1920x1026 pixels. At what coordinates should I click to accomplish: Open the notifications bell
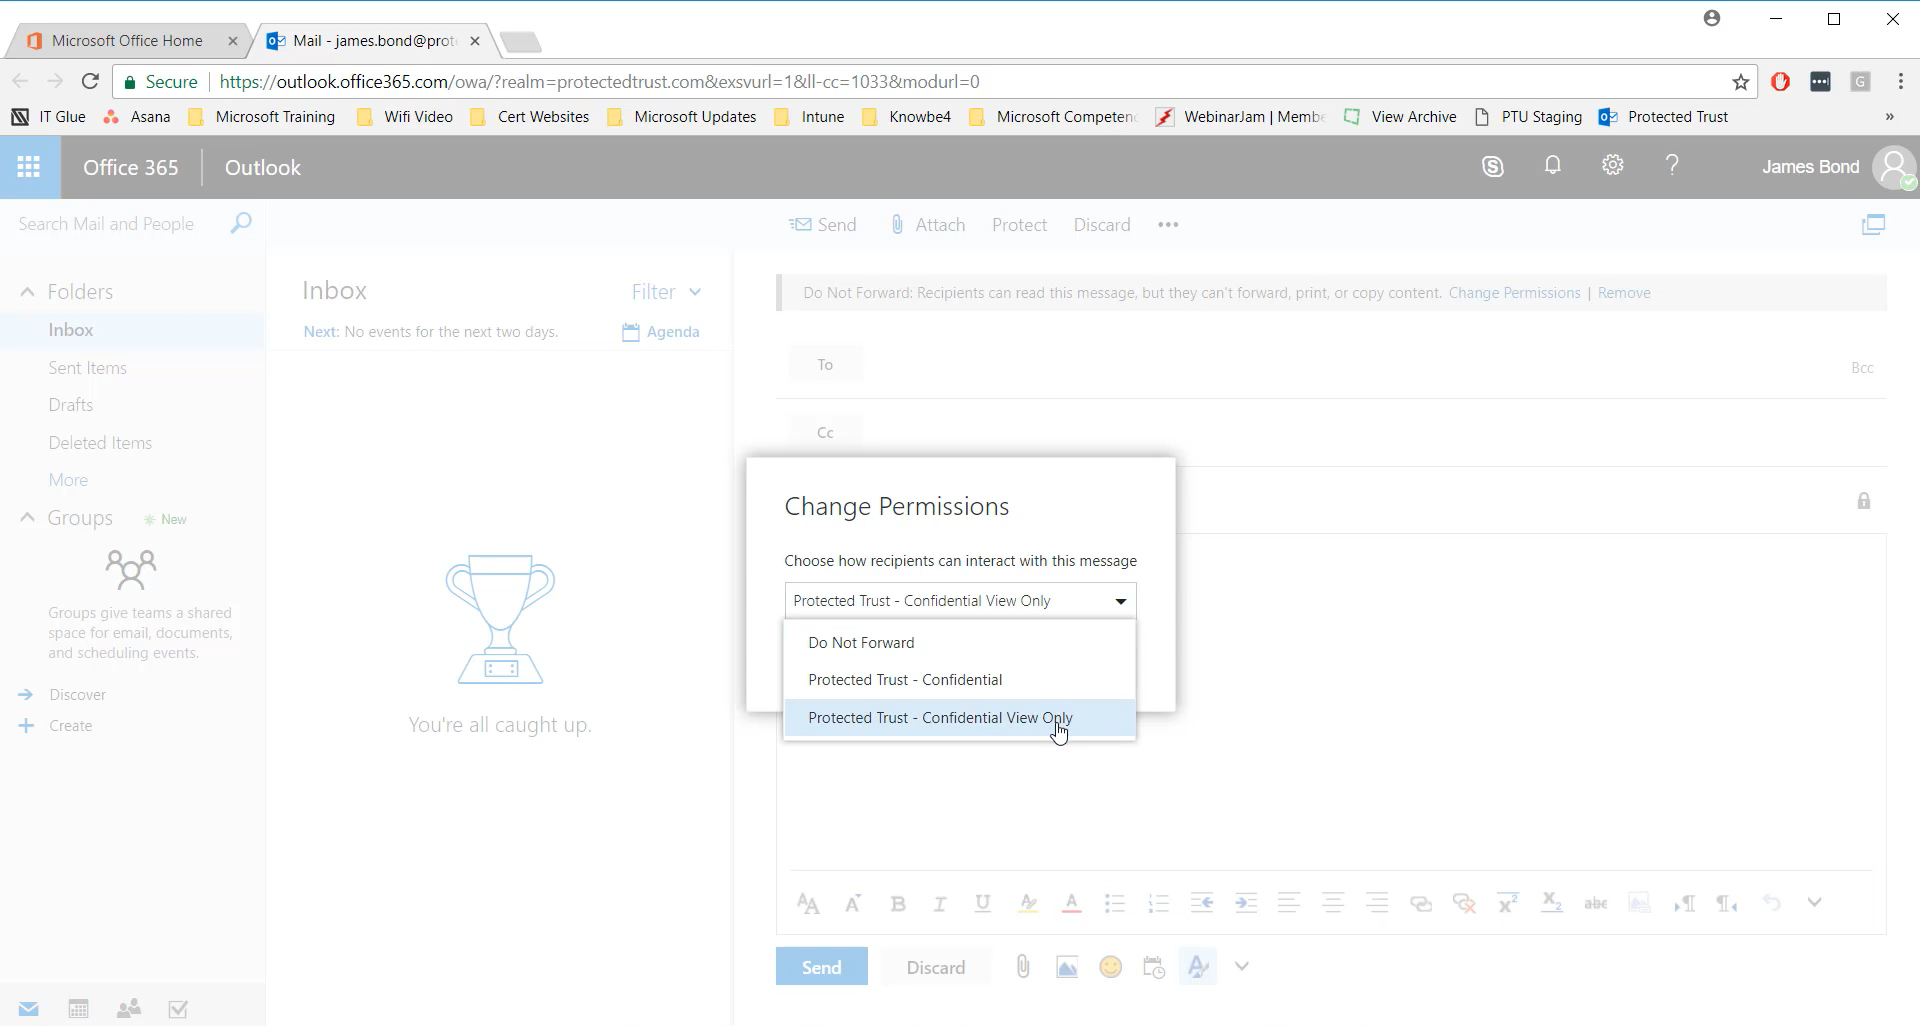pos(1552,166)
